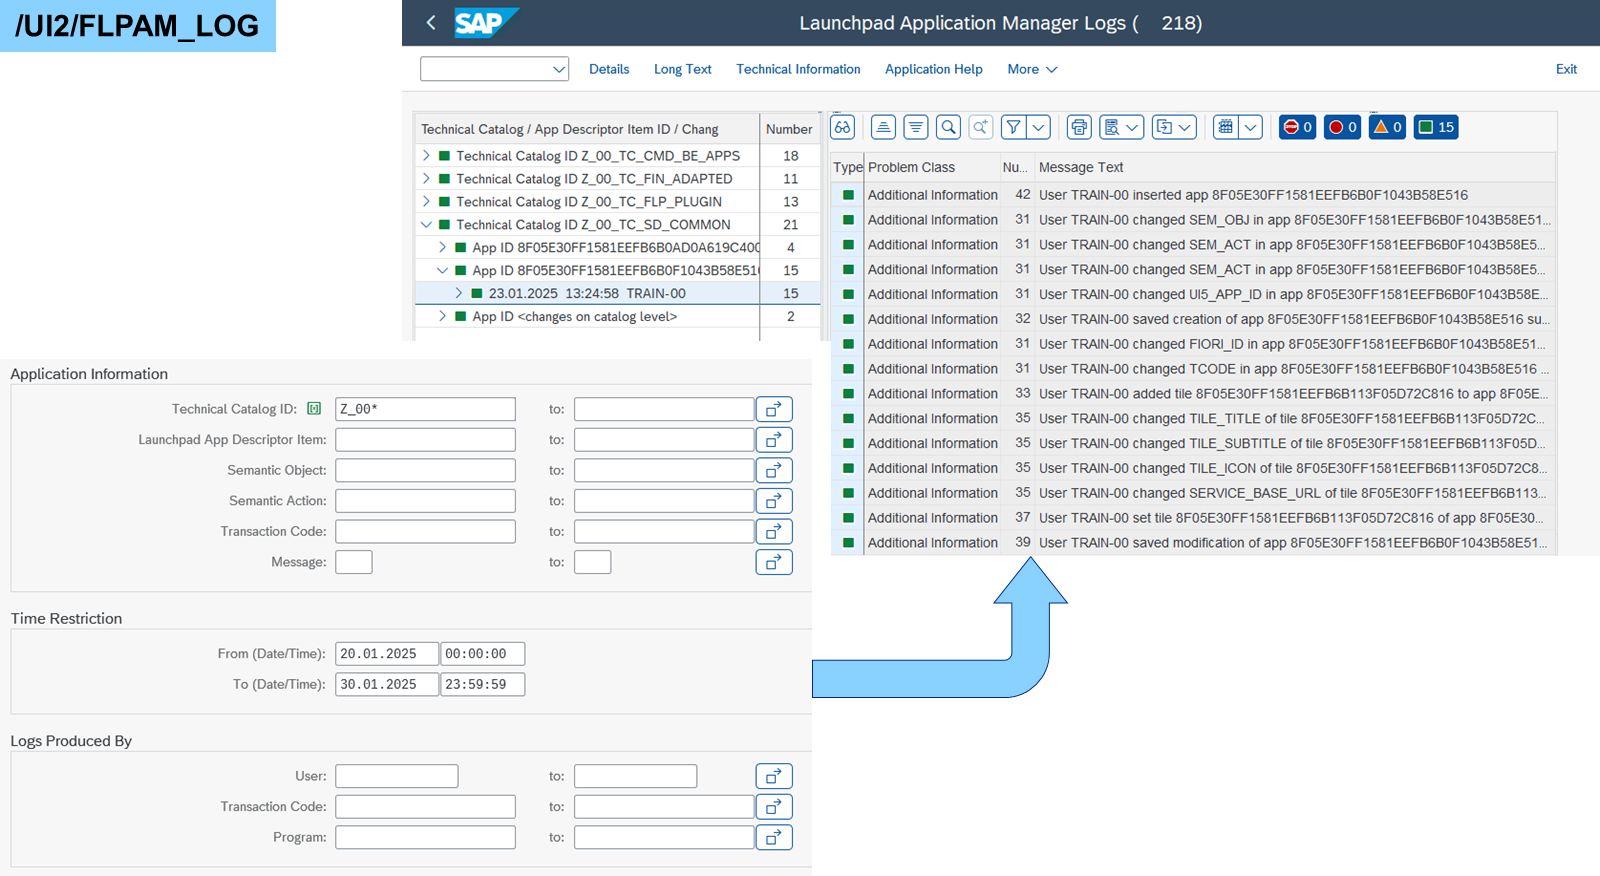Click Exit
Screen dimensions: 1600x876
pyautogui.click(x=1566, y=69)
